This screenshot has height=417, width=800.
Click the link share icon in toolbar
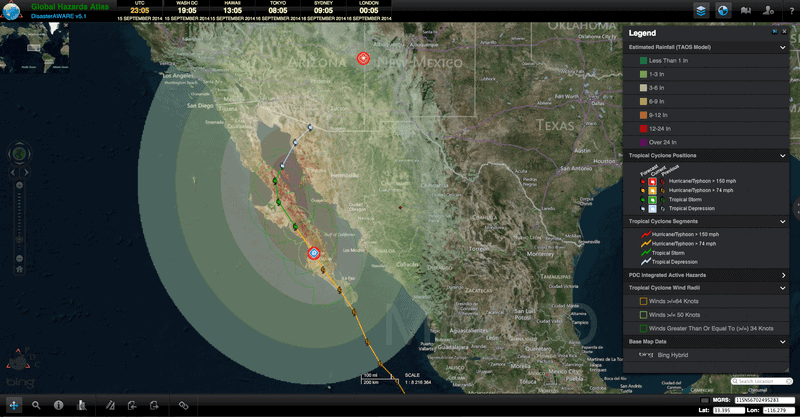coord(183,405)
